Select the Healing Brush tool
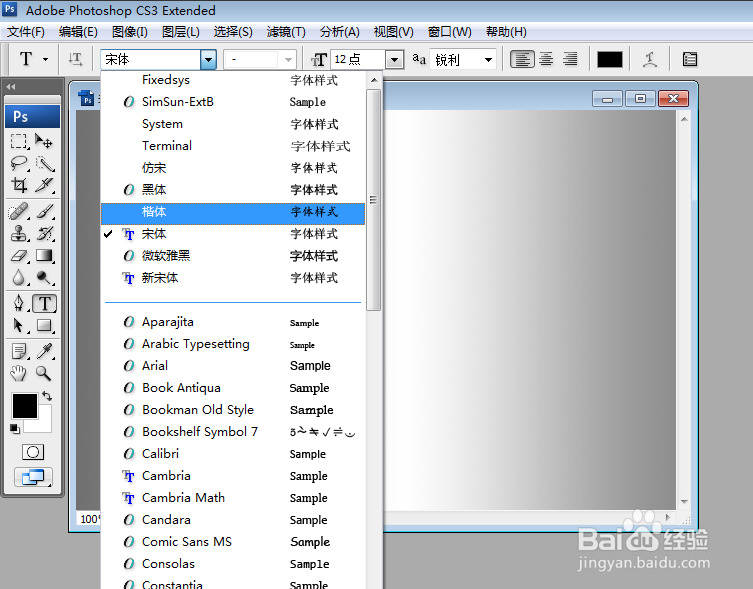 [x=19, y=211]
